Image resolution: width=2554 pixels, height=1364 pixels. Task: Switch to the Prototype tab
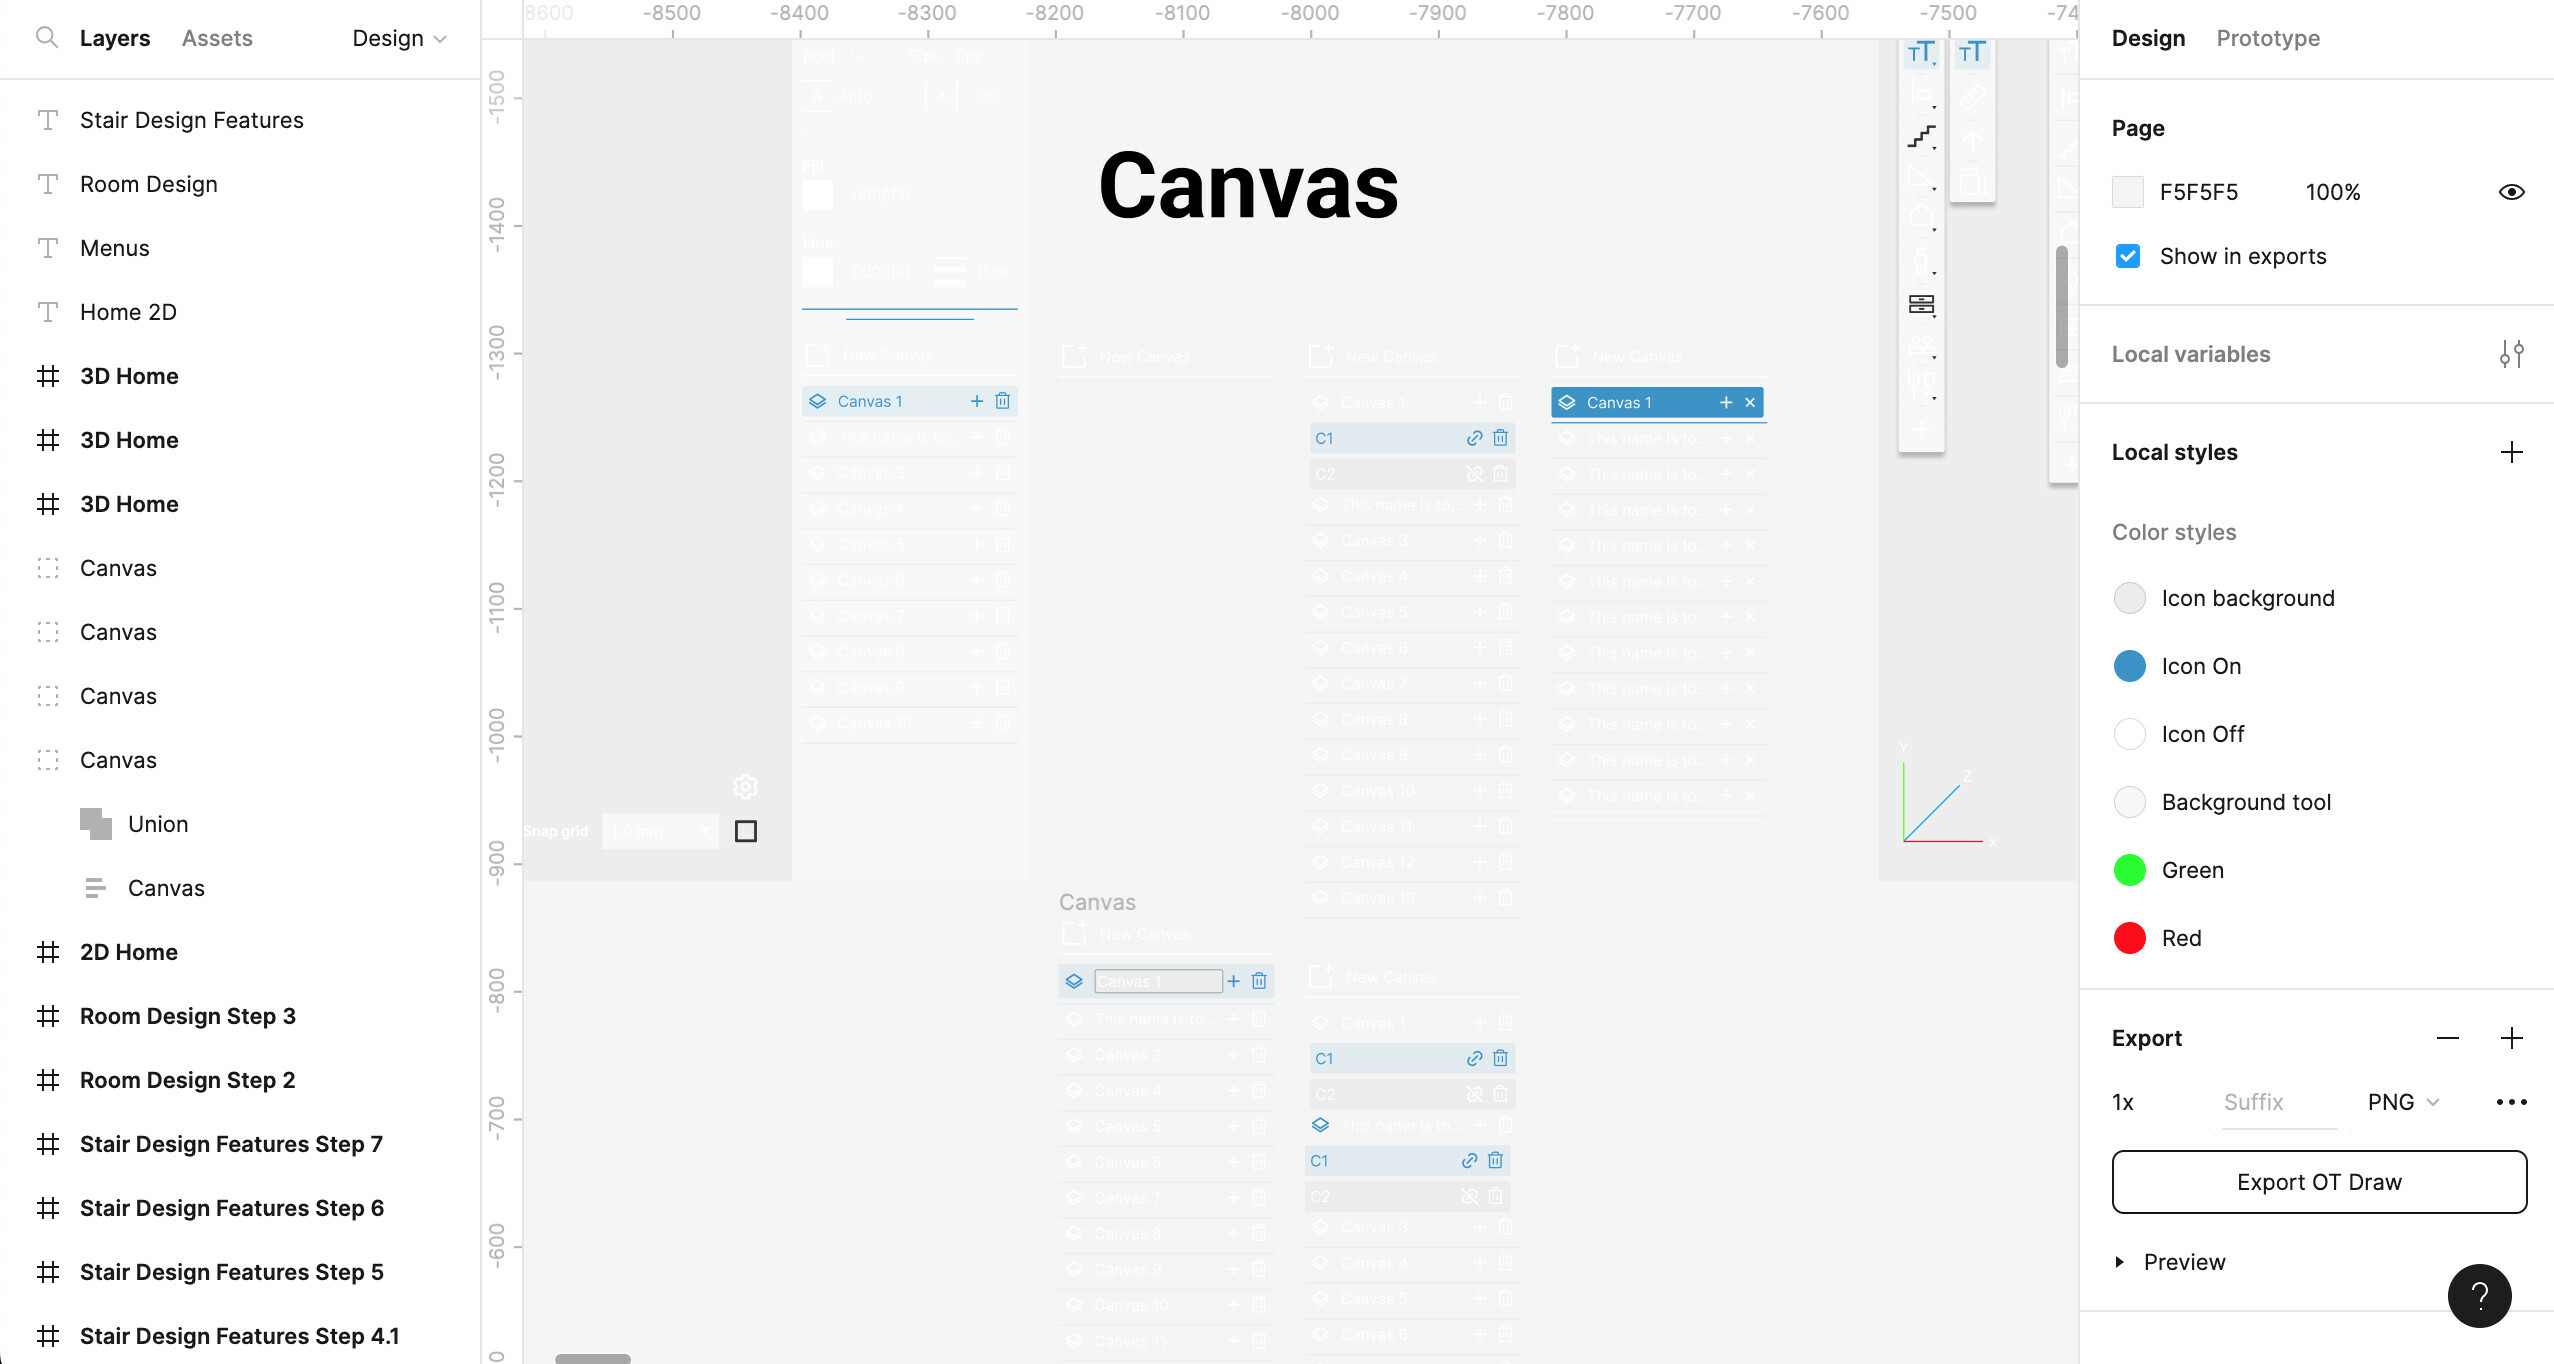(x=2269, y=39)
